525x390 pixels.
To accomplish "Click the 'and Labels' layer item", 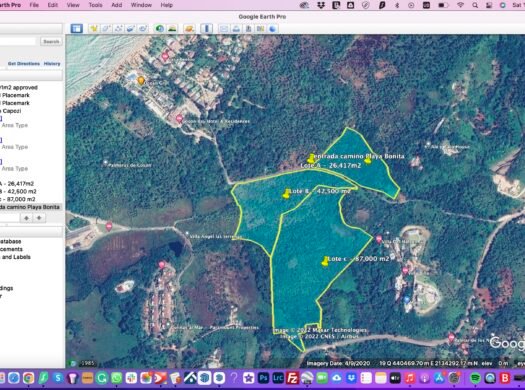I will coord(16,257).
